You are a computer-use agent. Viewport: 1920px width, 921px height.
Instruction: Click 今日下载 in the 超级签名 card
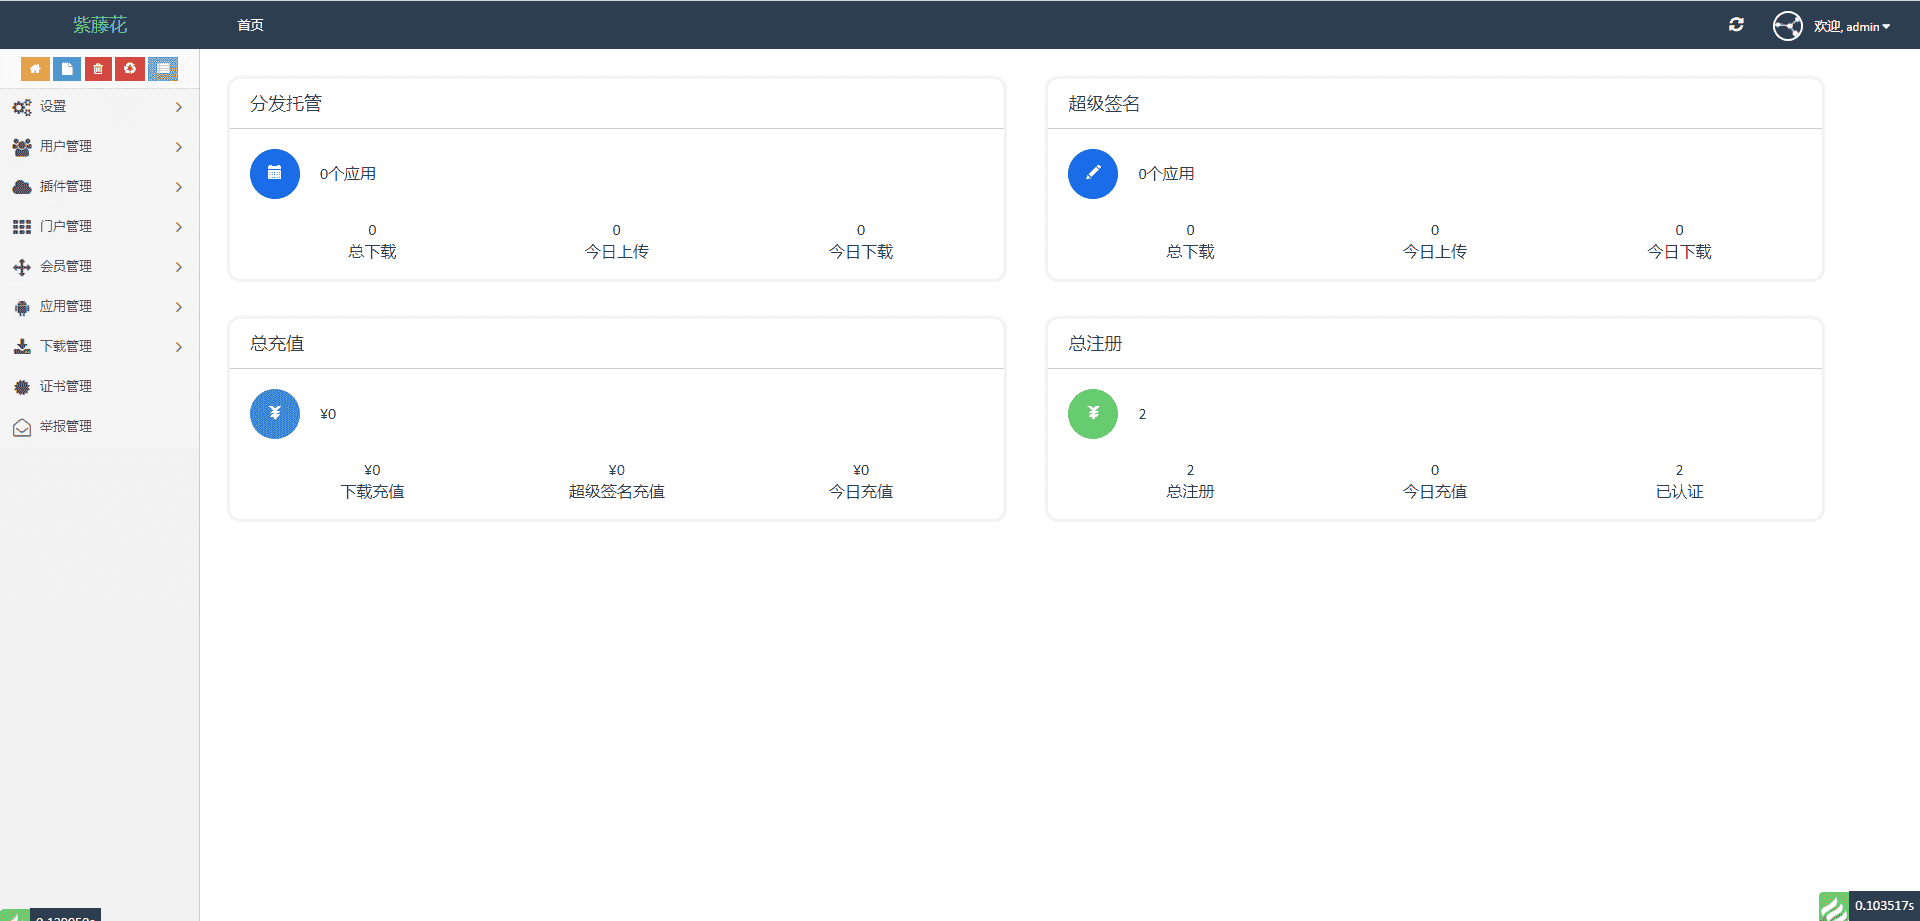1679,252
